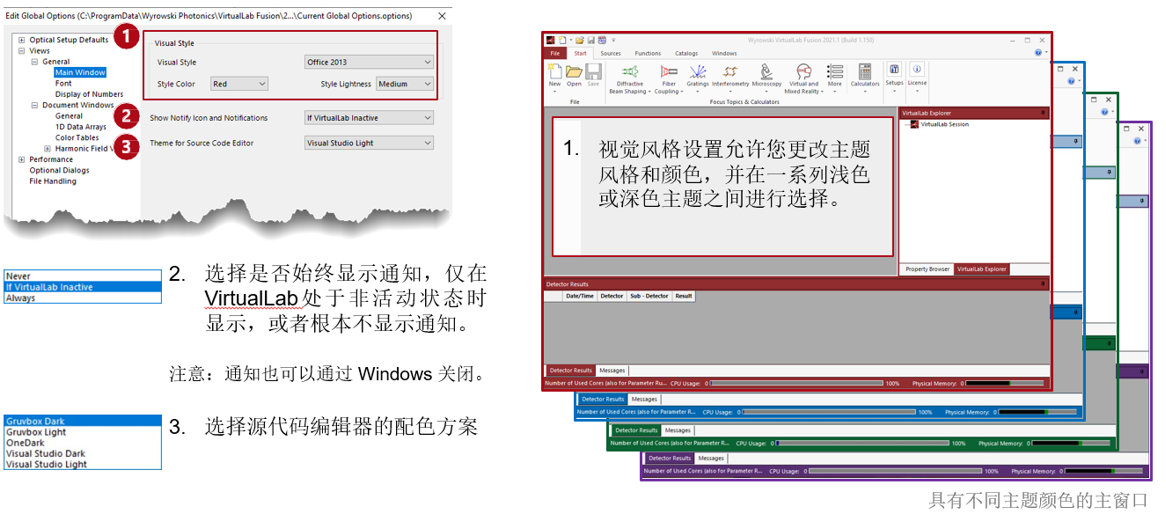The height and width of the screenshot is (530, 1166).
Task: Open Show Notify Icon and Notifications dropdown
Action: point(369,117)
